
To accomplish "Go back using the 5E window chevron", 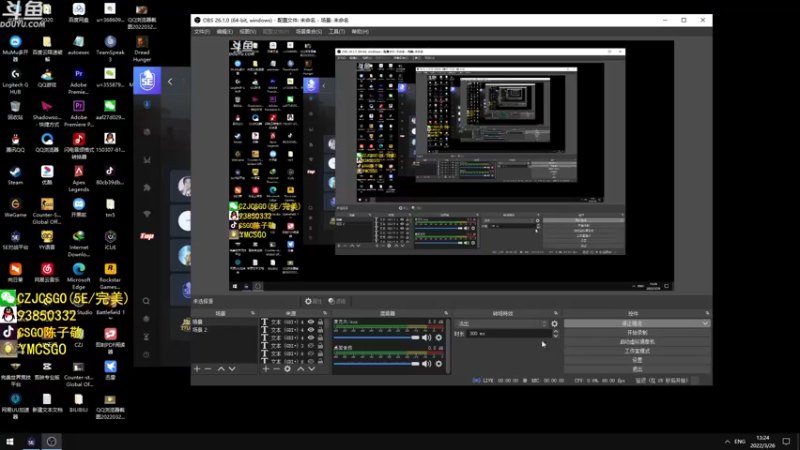I will (x=170, y=82).
